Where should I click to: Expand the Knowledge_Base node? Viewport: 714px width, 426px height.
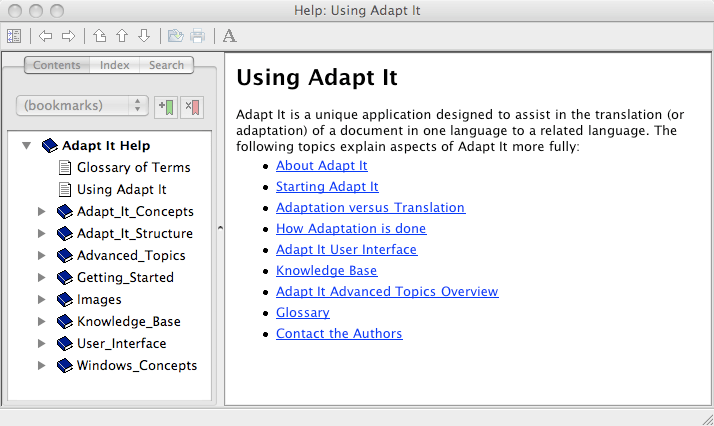pos(41,321)
